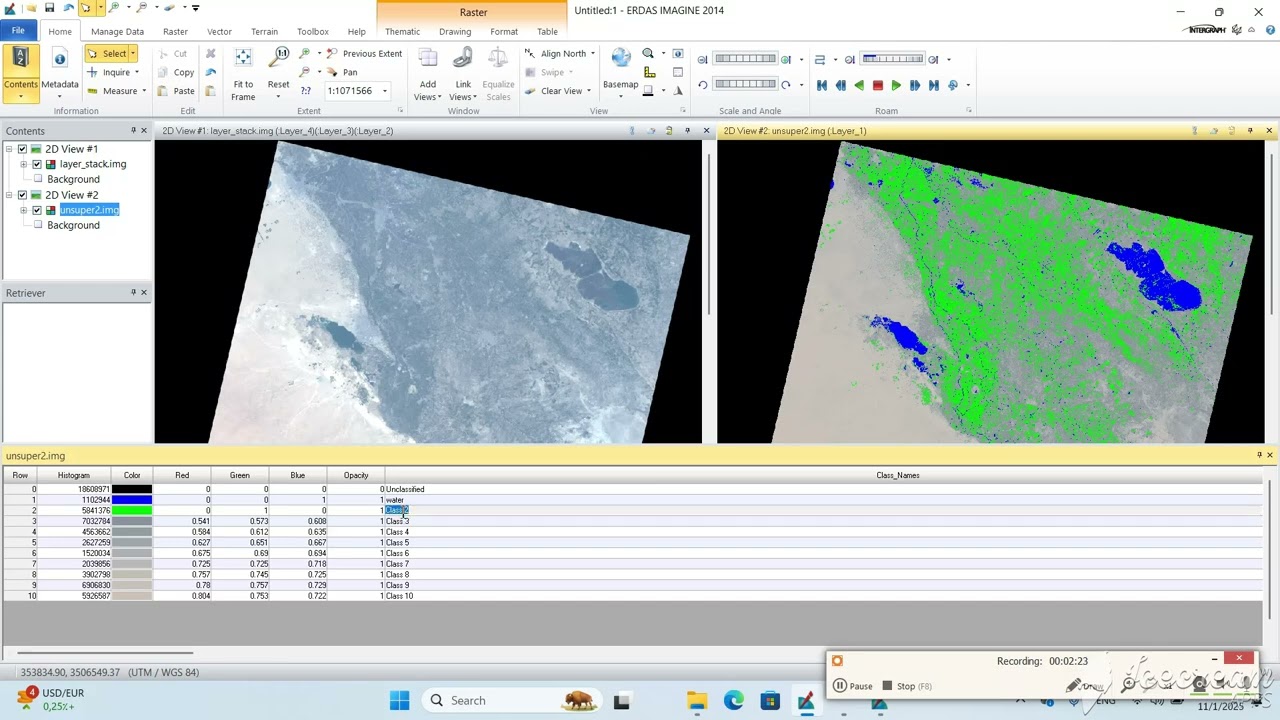Expand the Link Views dropdown arrow
Viewport: 1280px width, 720px height.
point(475,97)
